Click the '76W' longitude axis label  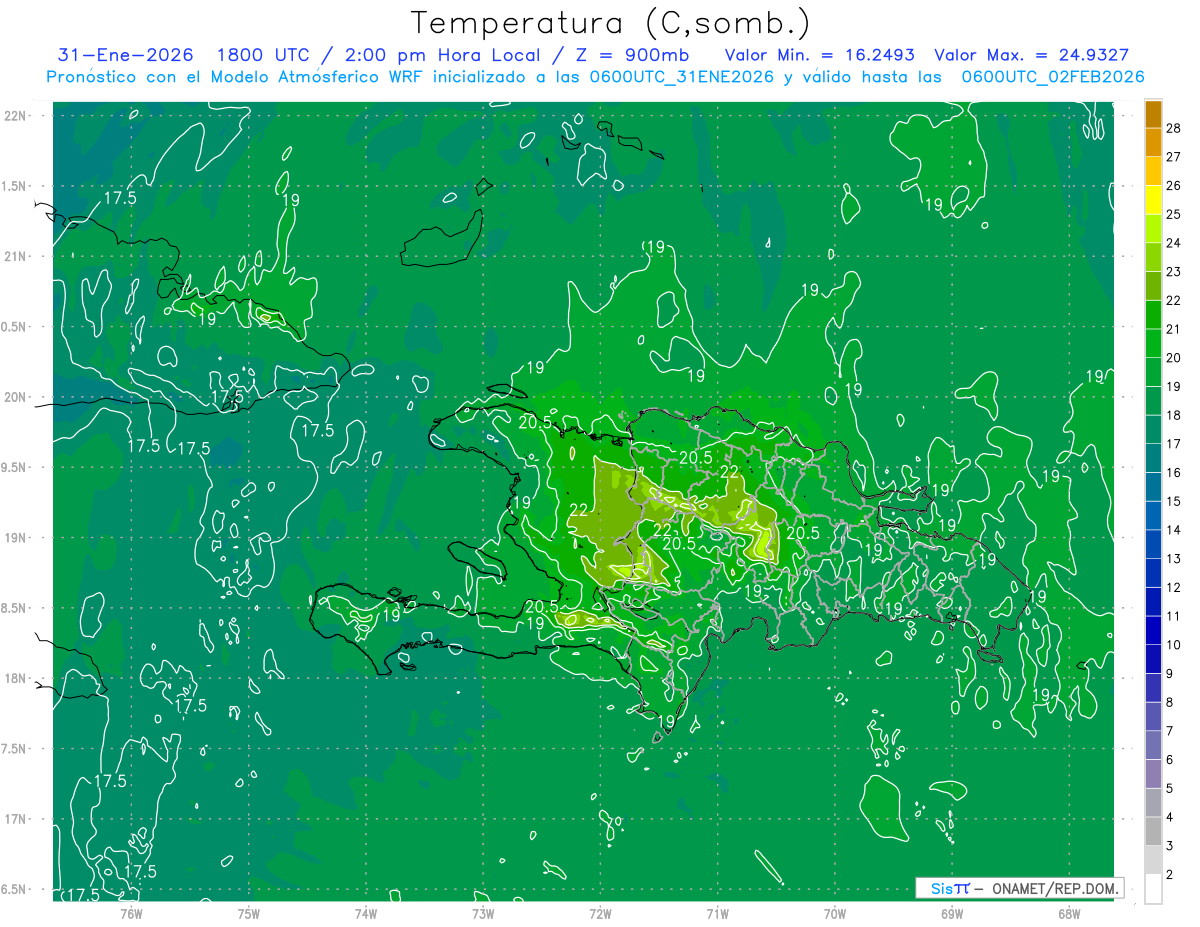[x=131, y=913]
